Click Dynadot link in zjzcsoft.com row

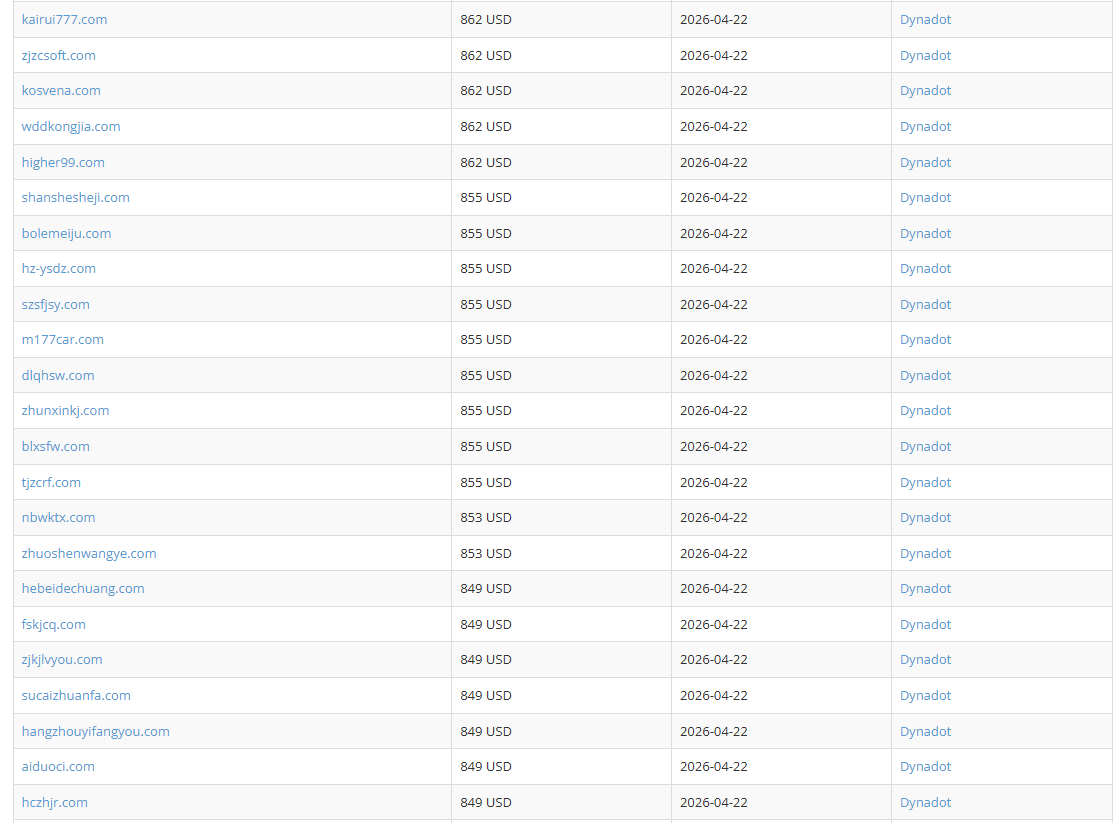pyautogui.click(x=925, y=55)
